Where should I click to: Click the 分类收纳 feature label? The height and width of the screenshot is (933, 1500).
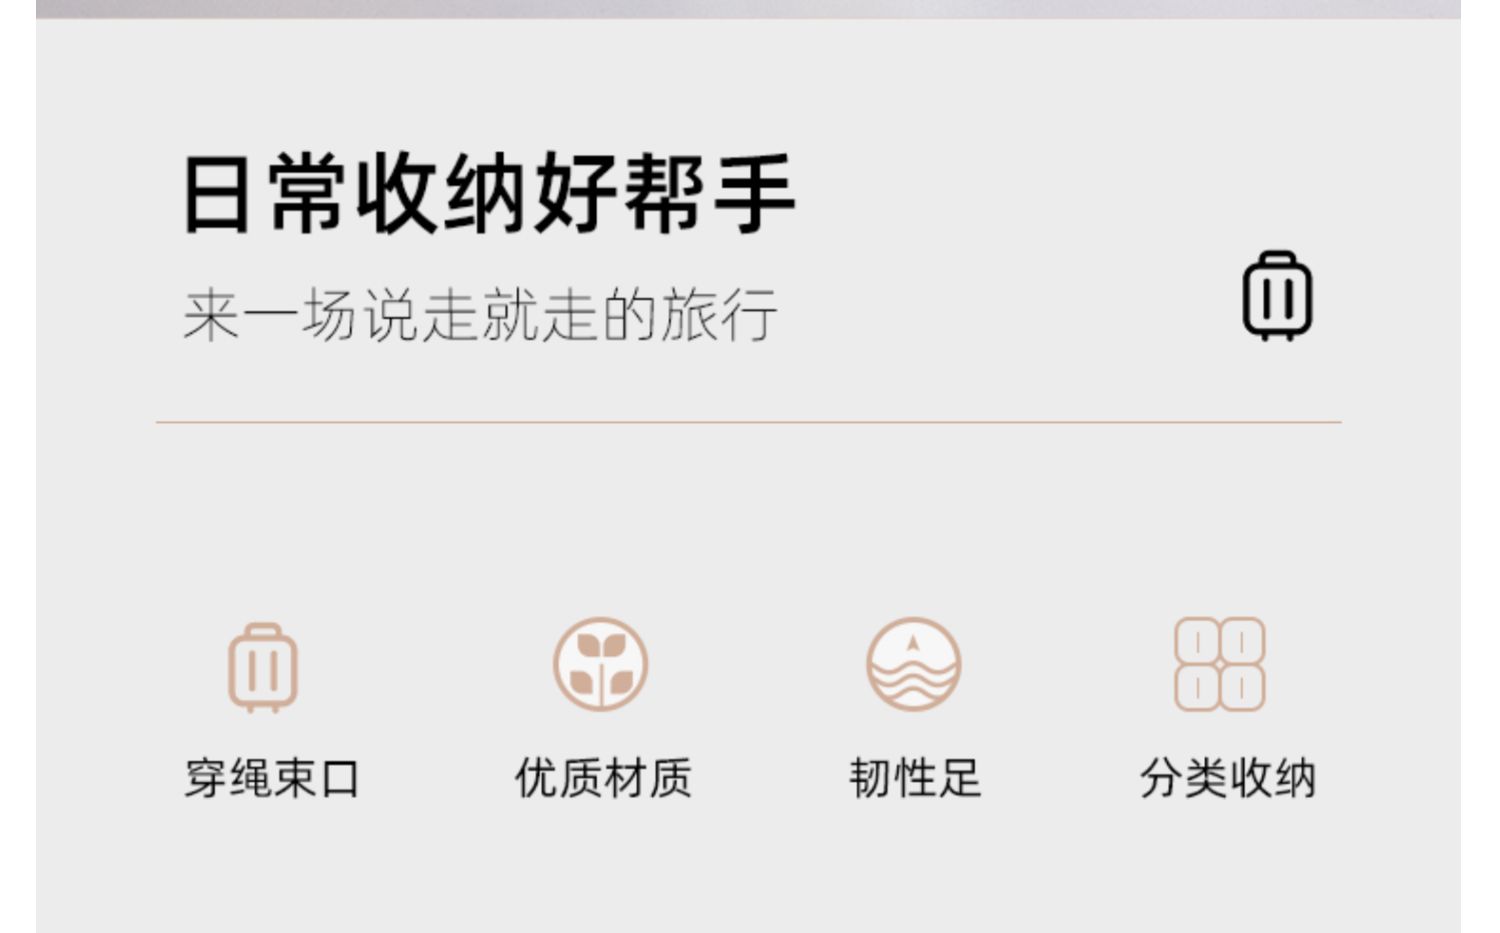1227,779
